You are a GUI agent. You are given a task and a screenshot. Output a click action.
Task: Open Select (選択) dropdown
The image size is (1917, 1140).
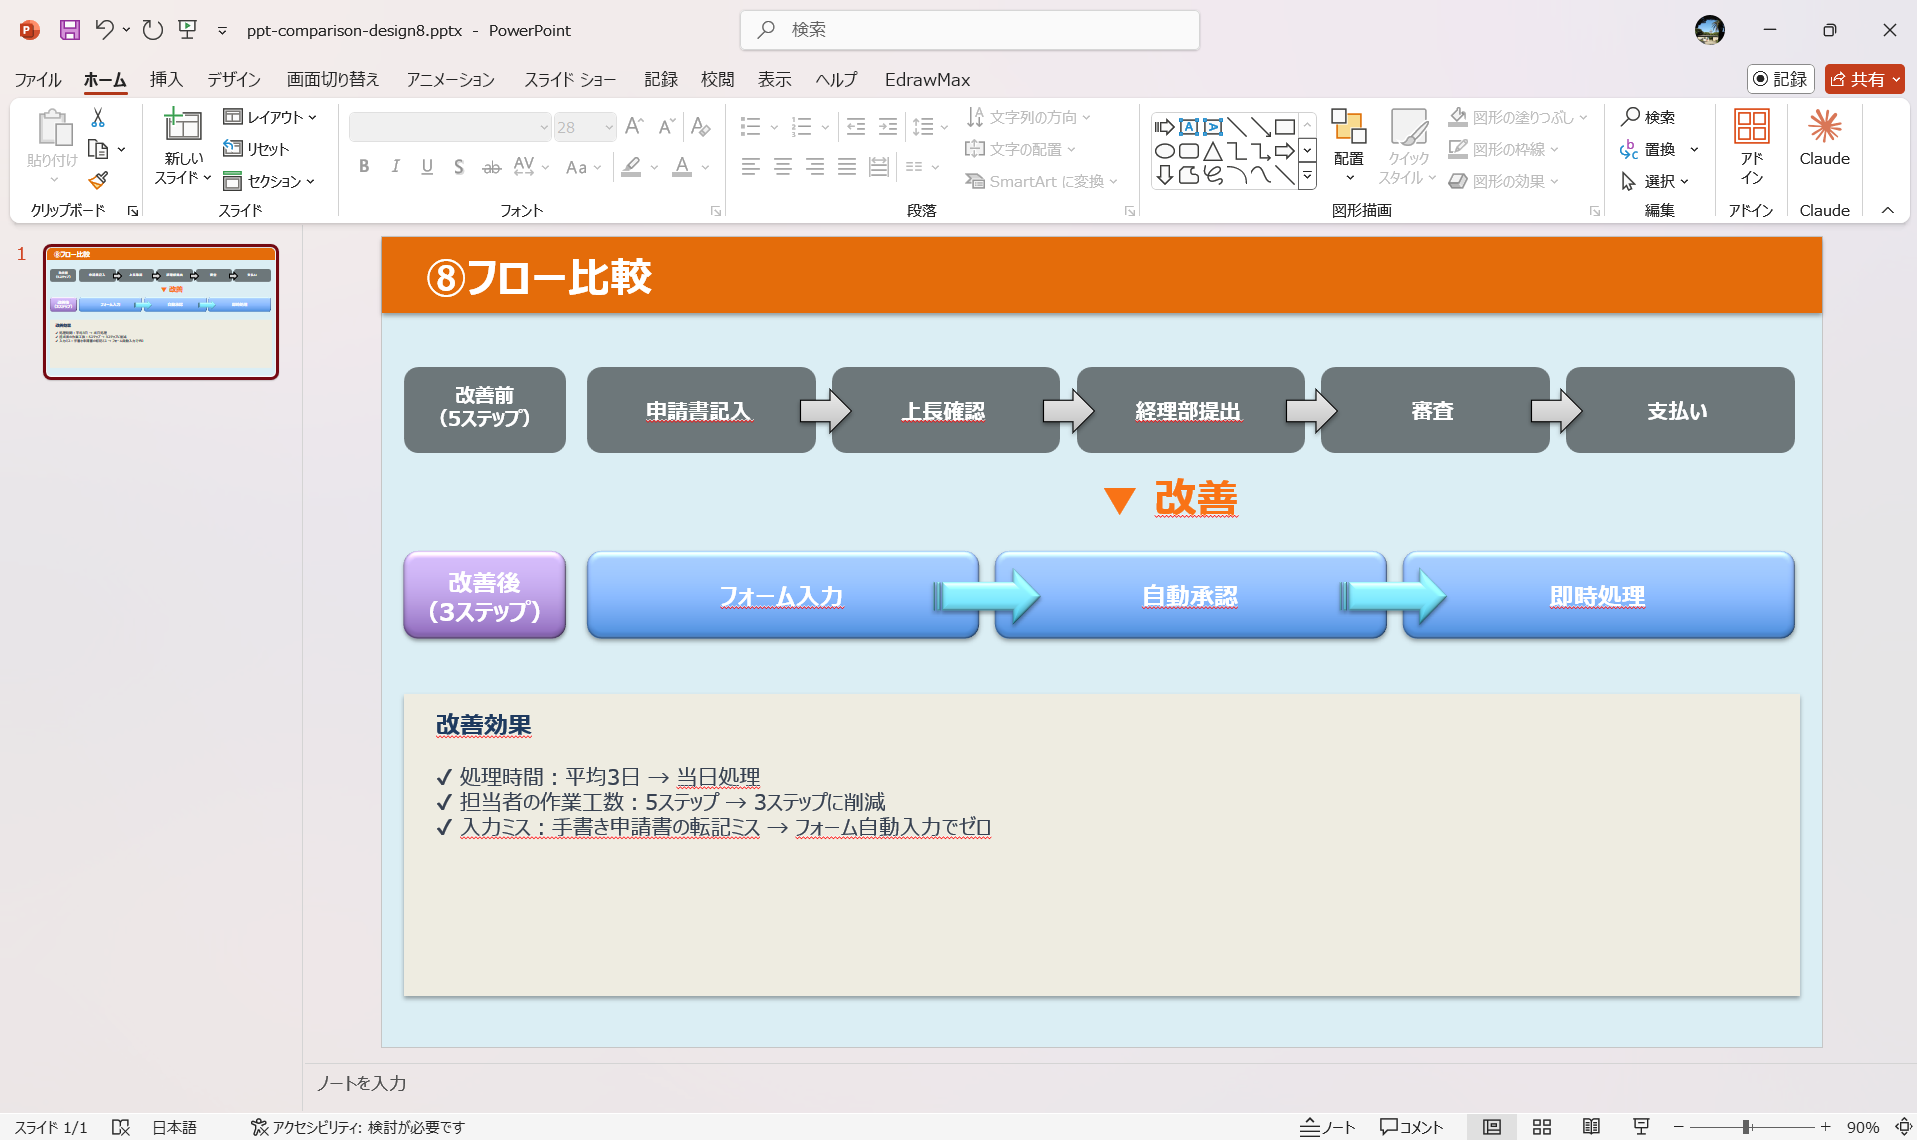tap(1654, 181)
